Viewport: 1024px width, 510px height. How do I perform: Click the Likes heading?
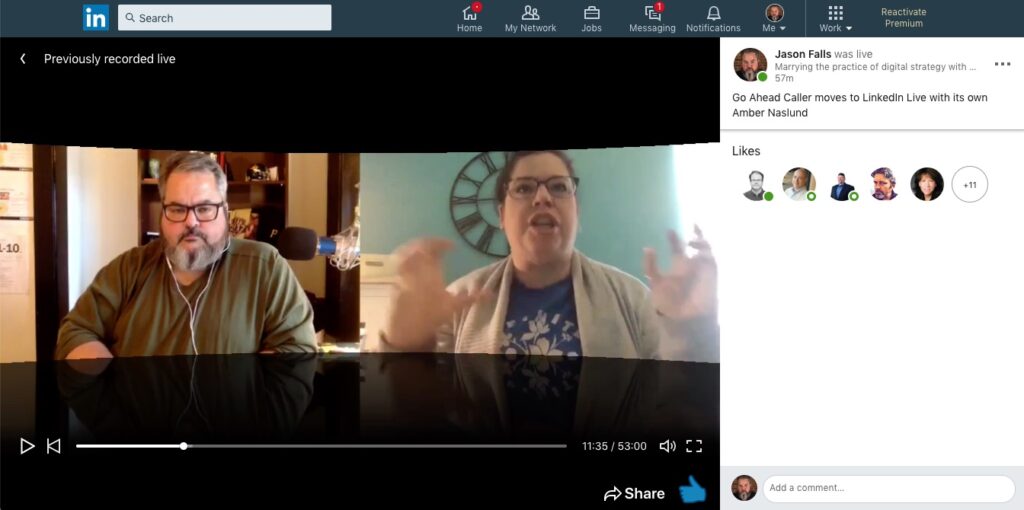[746, 151]
